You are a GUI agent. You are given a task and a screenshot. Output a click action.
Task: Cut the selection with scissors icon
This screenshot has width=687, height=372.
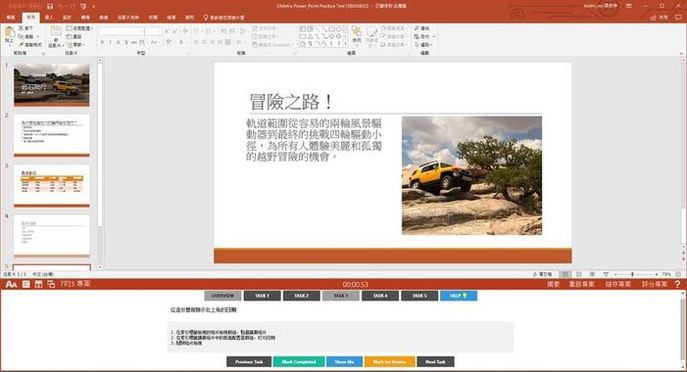pyautogui.click(x=26, y=28)
